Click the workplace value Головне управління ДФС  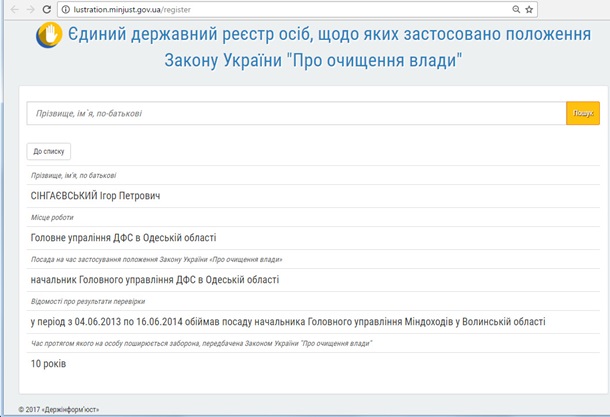click(124, 237)
